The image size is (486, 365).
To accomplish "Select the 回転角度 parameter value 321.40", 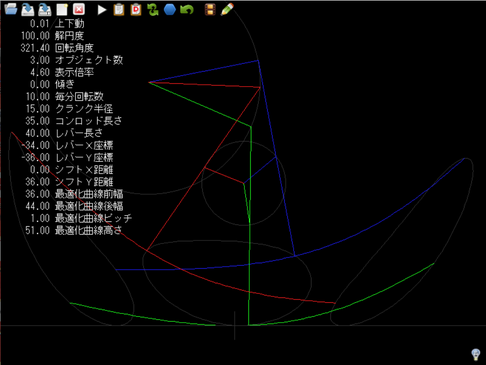I will (x=35, y=48).
